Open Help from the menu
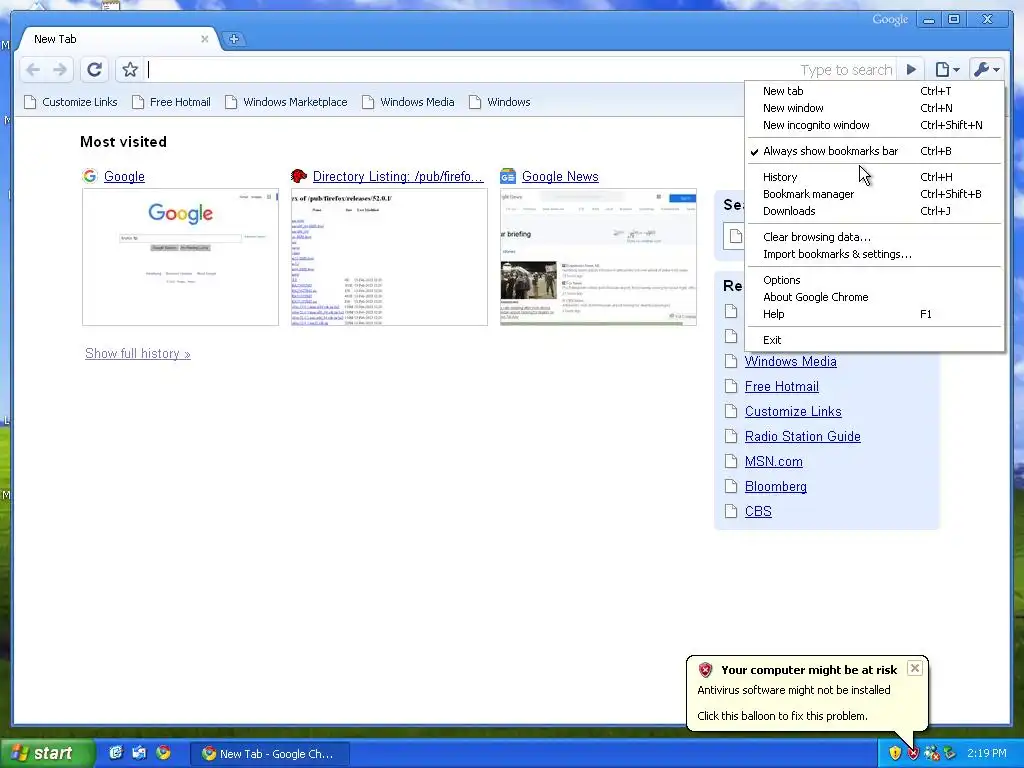Image resolution: width=1024 pixels, height=768 pixels. tap(874, 314)
